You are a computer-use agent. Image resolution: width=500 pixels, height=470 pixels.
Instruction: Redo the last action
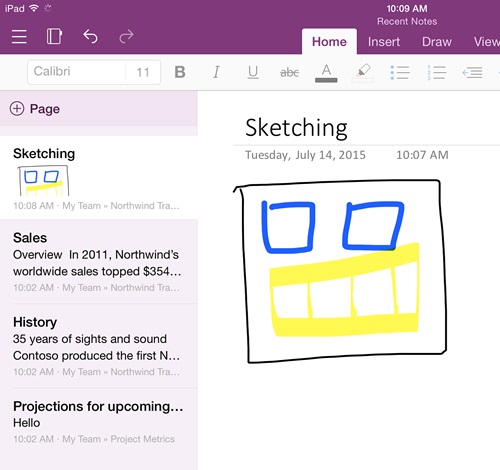[x=126, y=36]
